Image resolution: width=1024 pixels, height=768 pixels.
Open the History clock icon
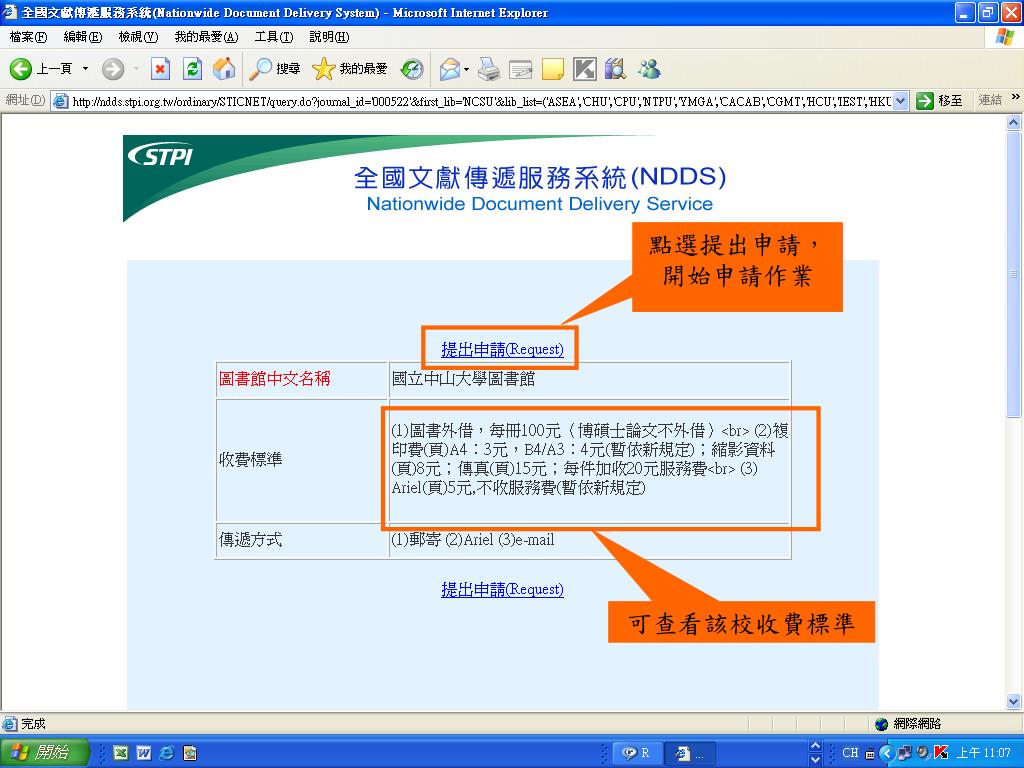click(x=412, y=69)
